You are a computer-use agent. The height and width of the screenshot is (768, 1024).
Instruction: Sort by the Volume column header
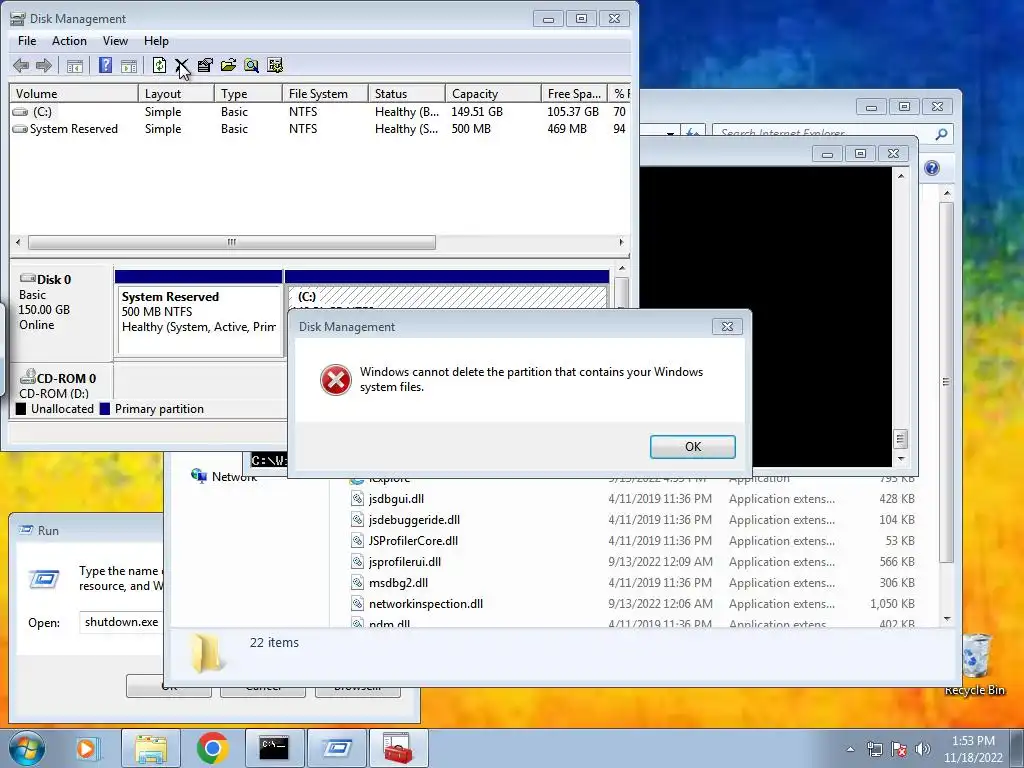[74, 93]
